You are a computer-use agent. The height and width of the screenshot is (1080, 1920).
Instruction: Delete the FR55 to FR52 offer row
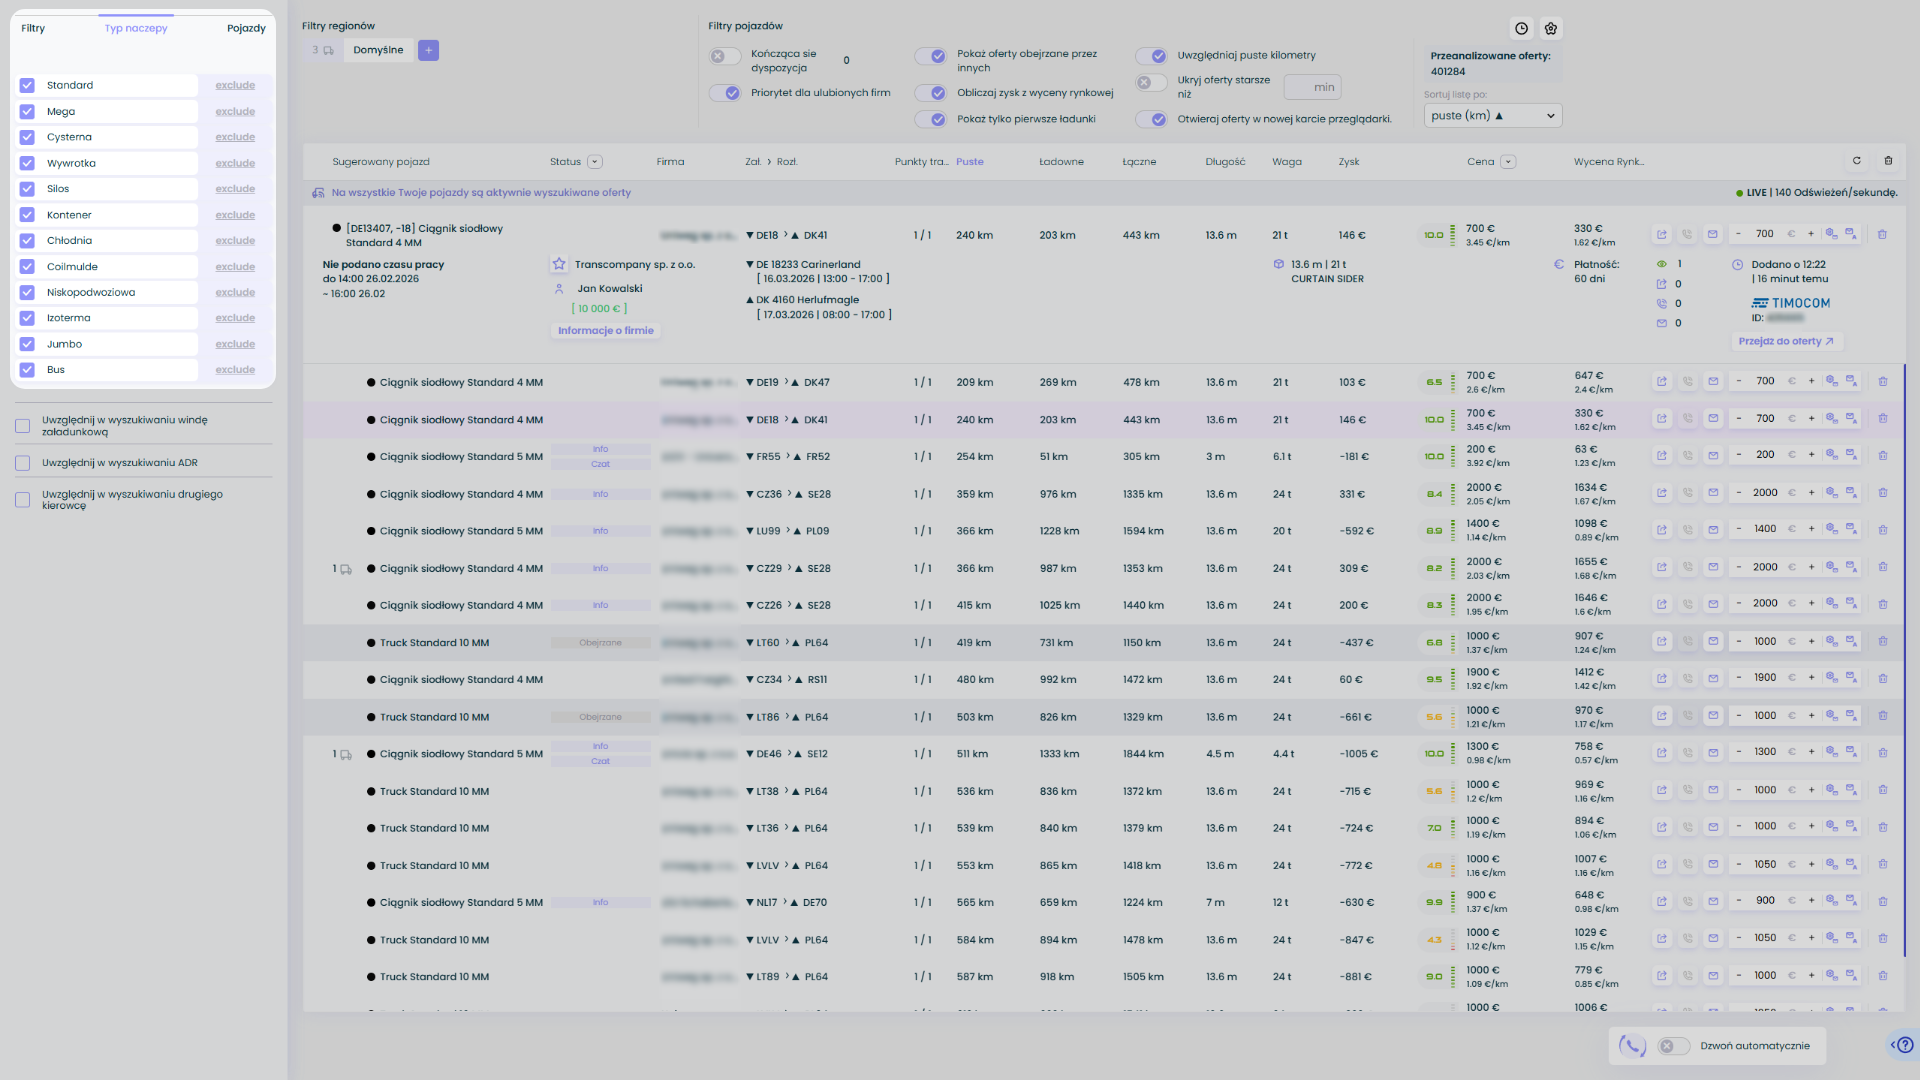1882,456
